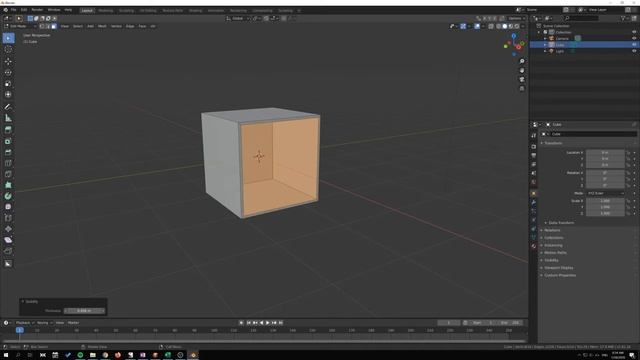The width and height of the screenshot is (640, 360).
Task: Open the Render menu
Action: coord(37,10)
